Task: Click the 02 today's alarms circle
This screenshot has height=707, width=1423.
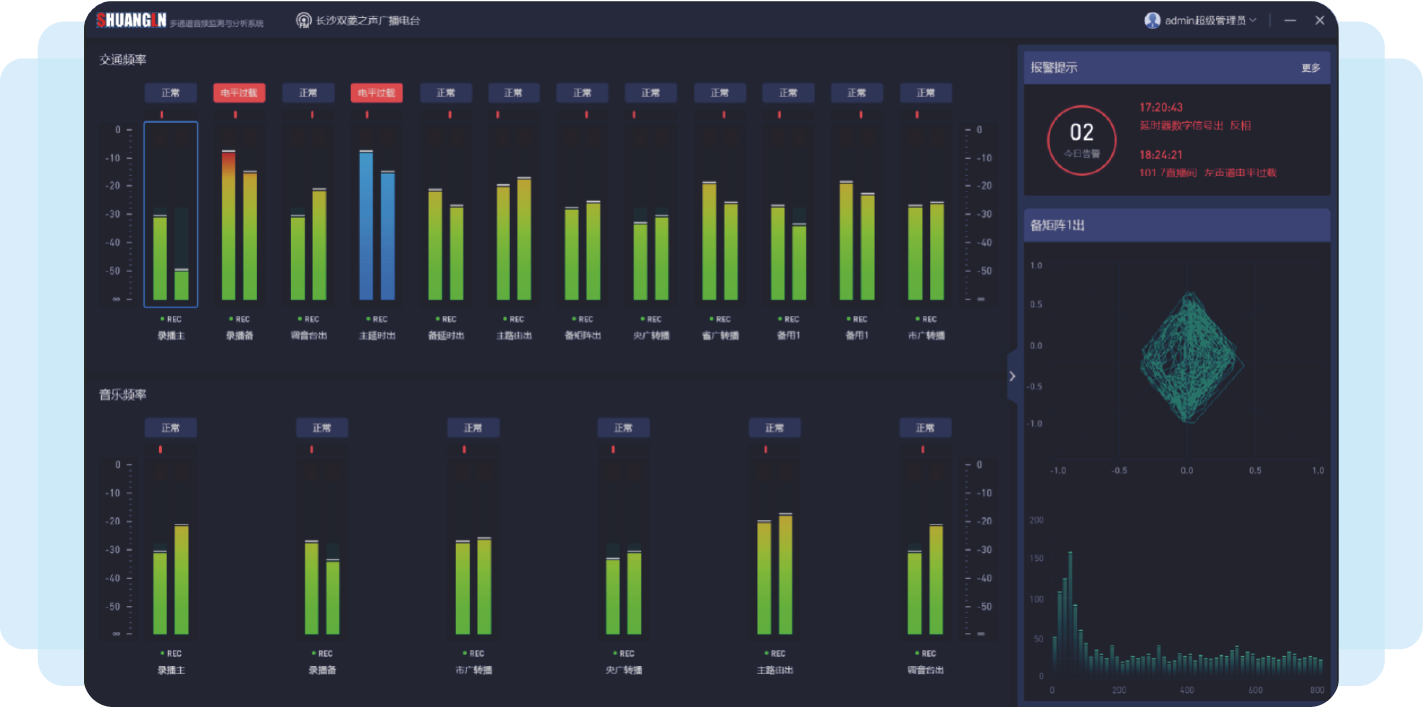Action: (x=1081, y=138)
